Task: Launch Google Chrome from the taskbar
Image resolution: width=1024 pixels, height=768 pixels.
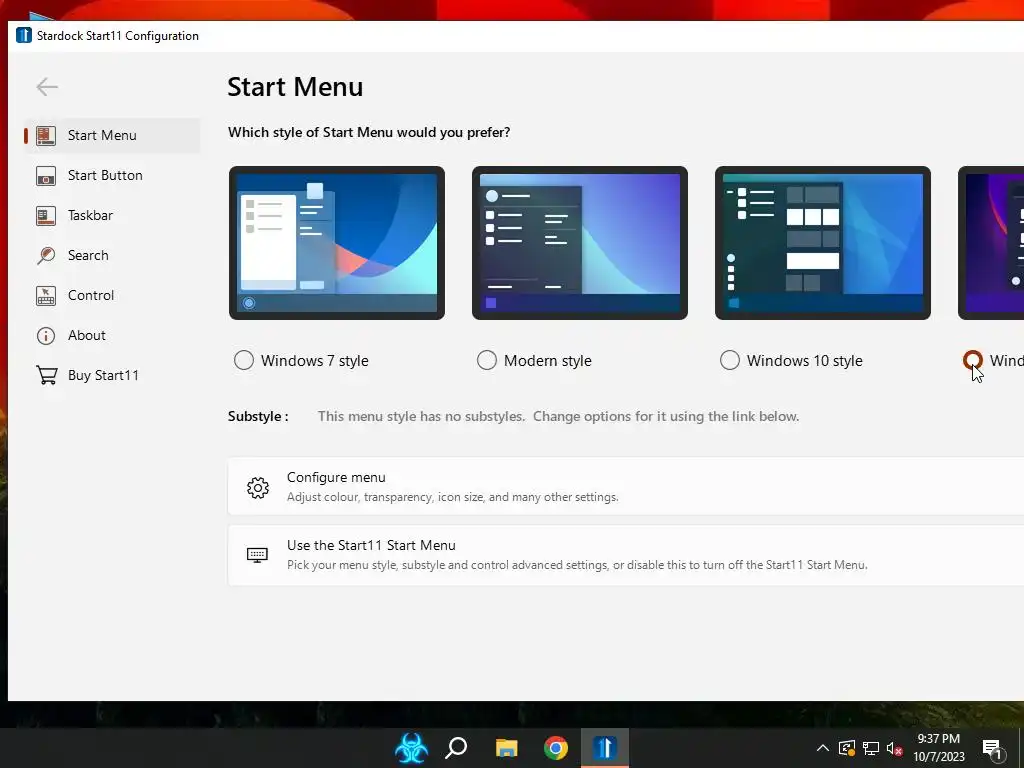Action: (556, 748)
